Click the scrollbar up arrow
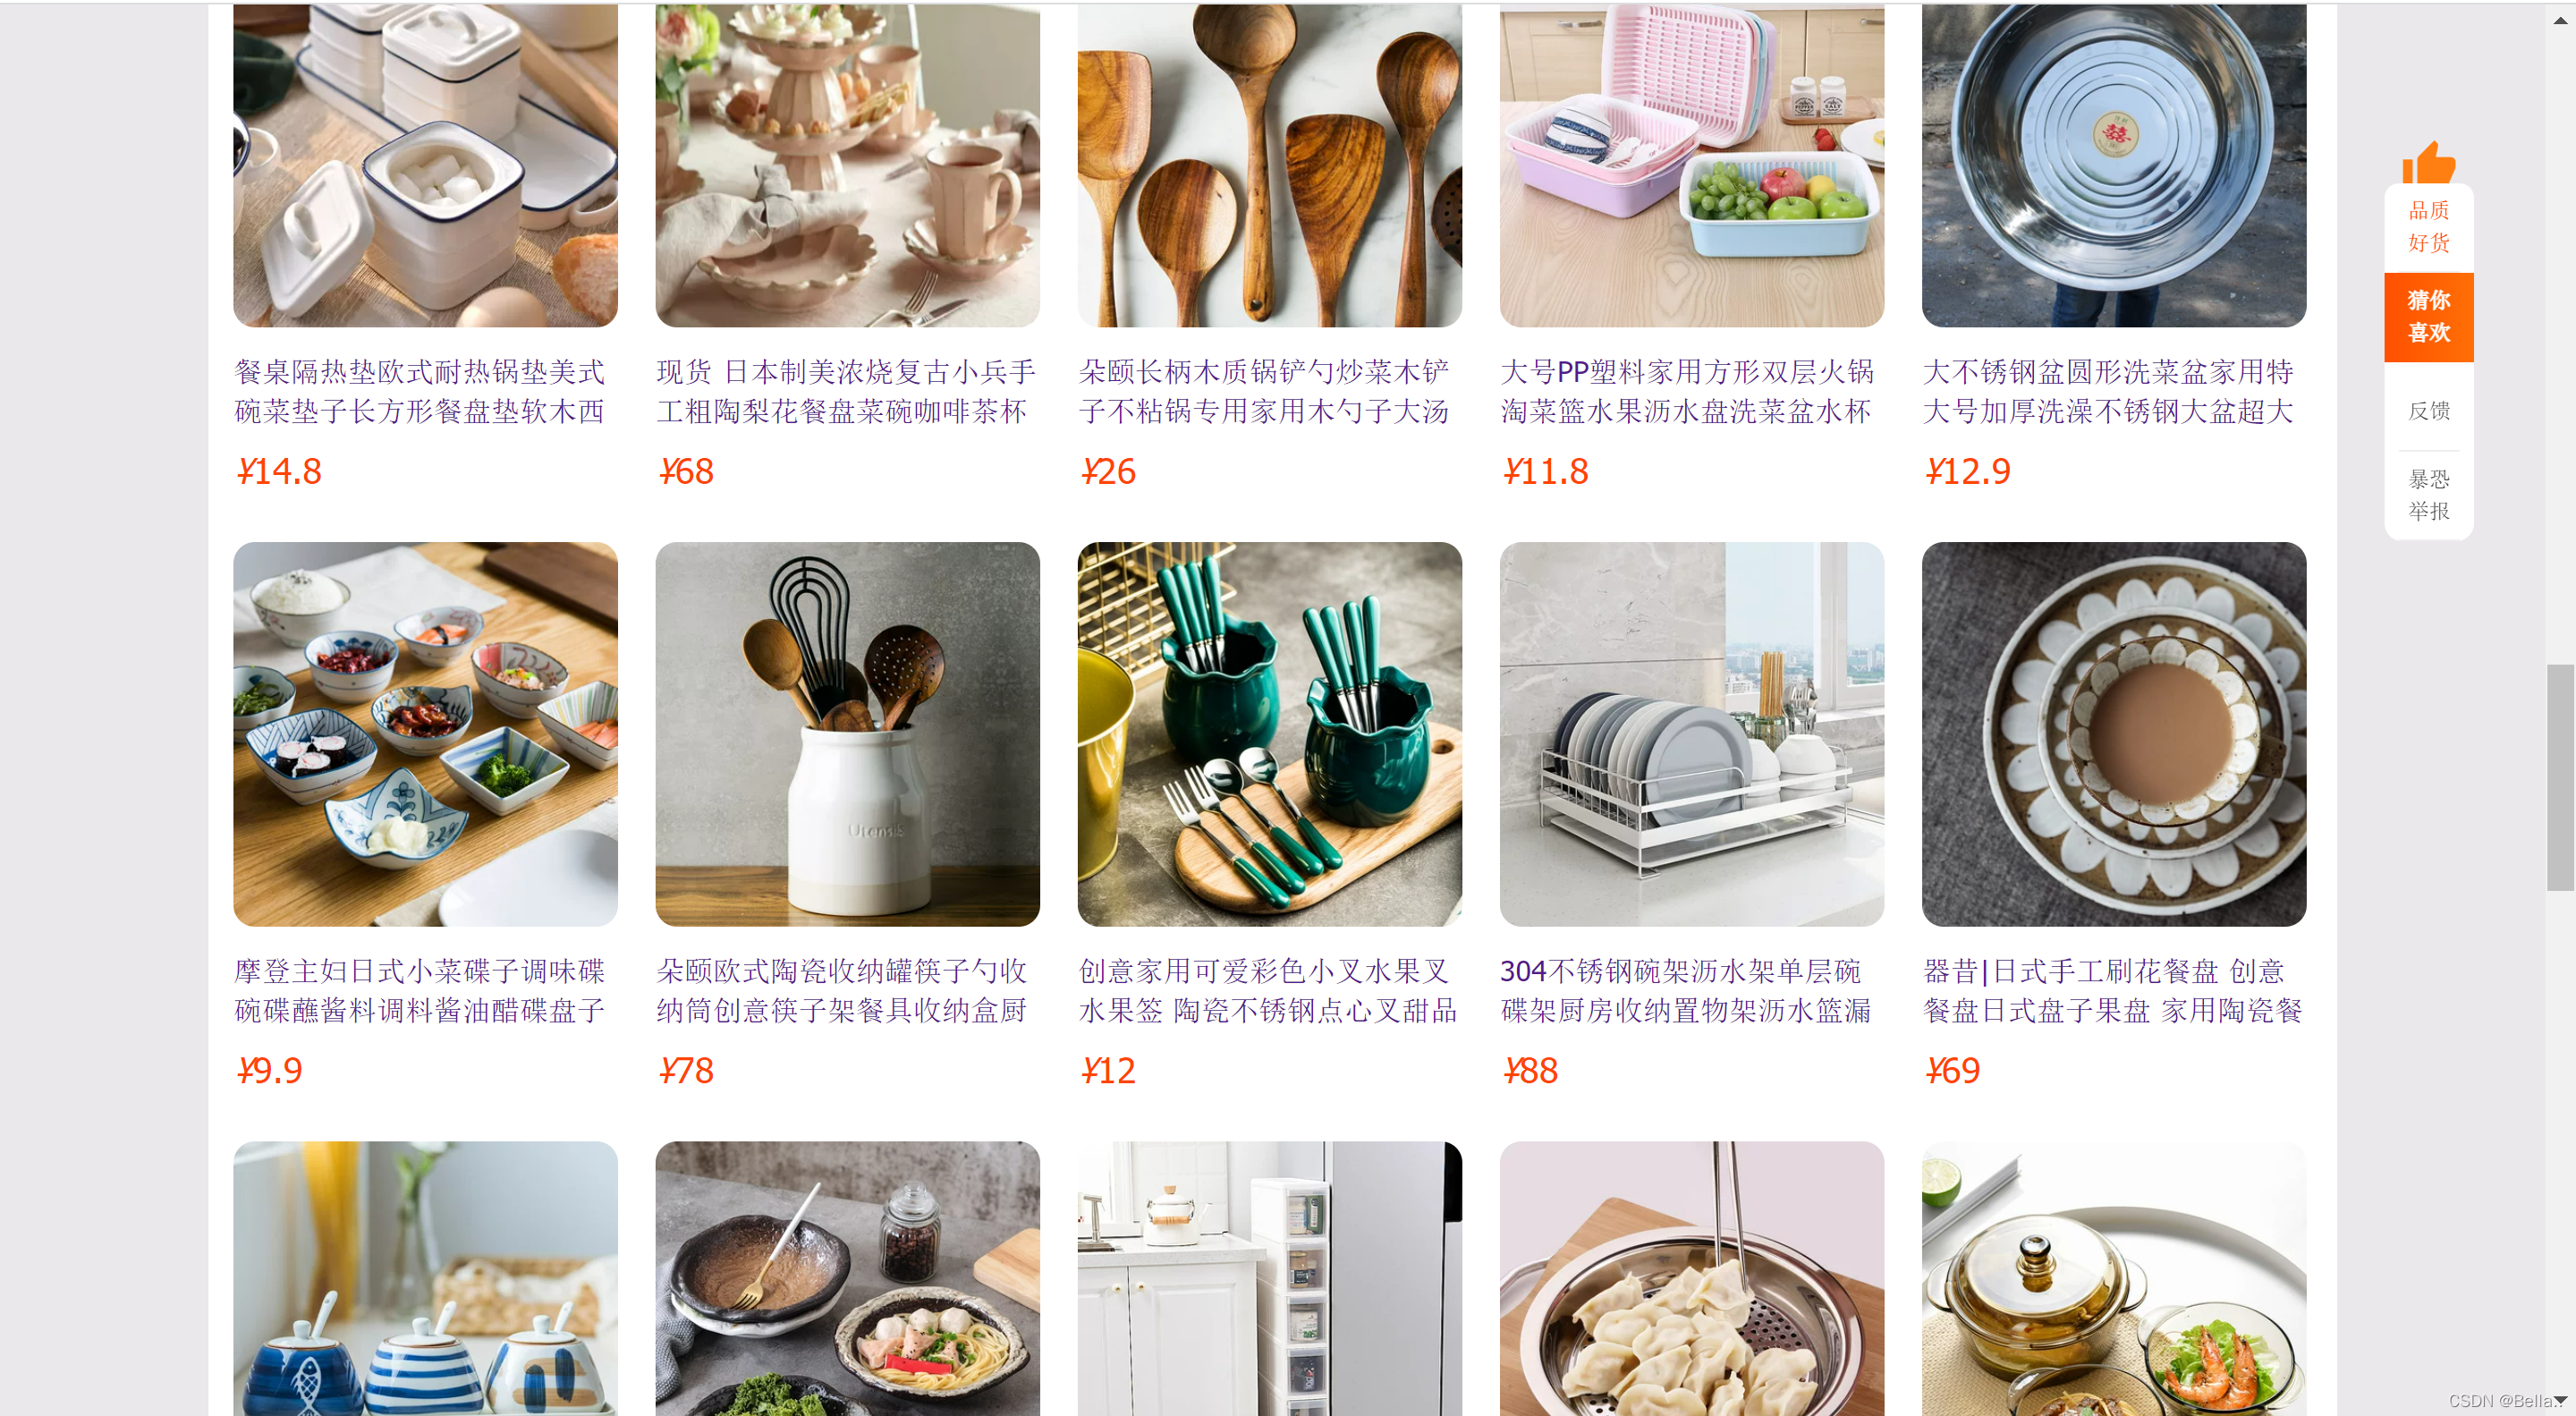The width and height of the screenshot is (2576, 1416). coord(2560,19)
